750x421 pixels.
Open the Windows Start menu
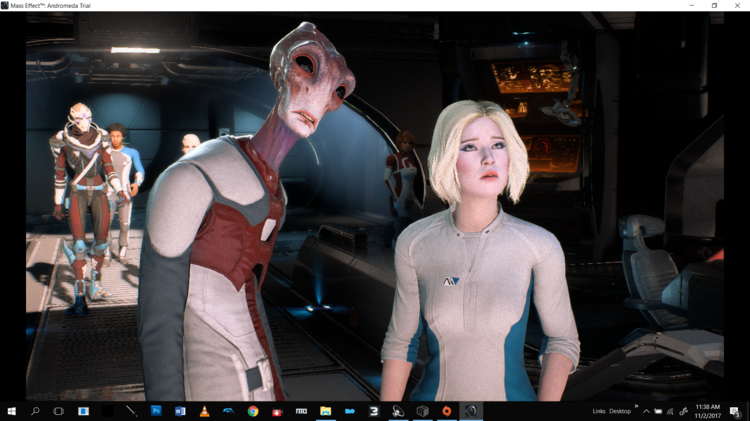(11, 411)
